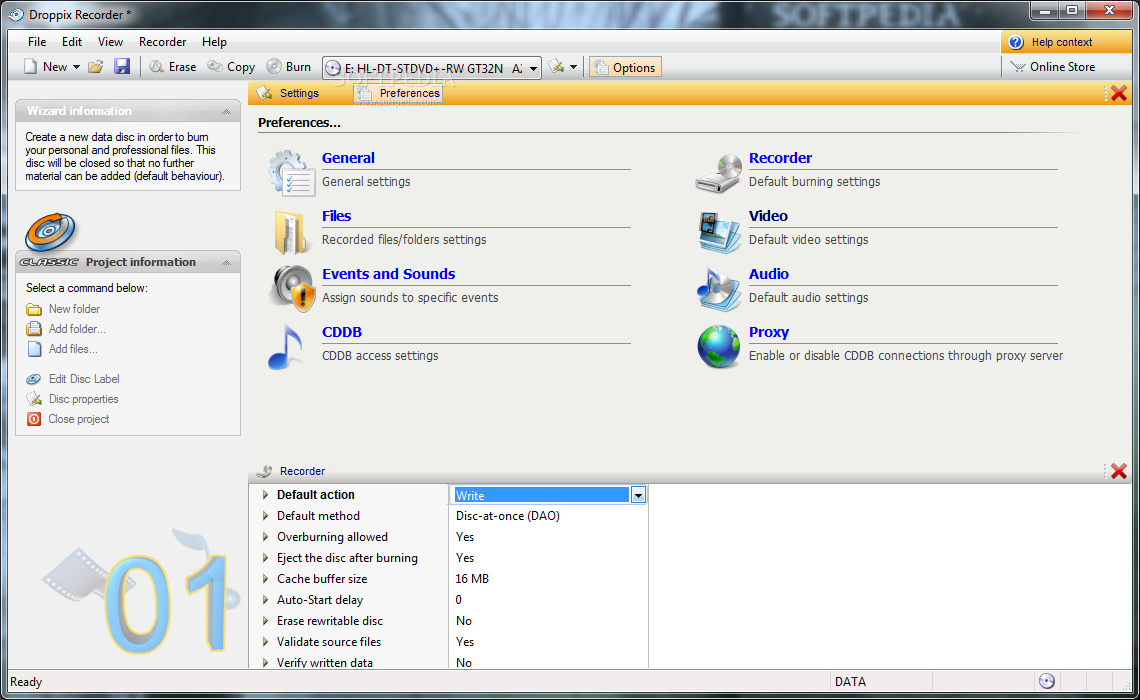Viewport: 1140px width, 700px height.
Task: Open the Help menu
Action: (x=214, y=41)
